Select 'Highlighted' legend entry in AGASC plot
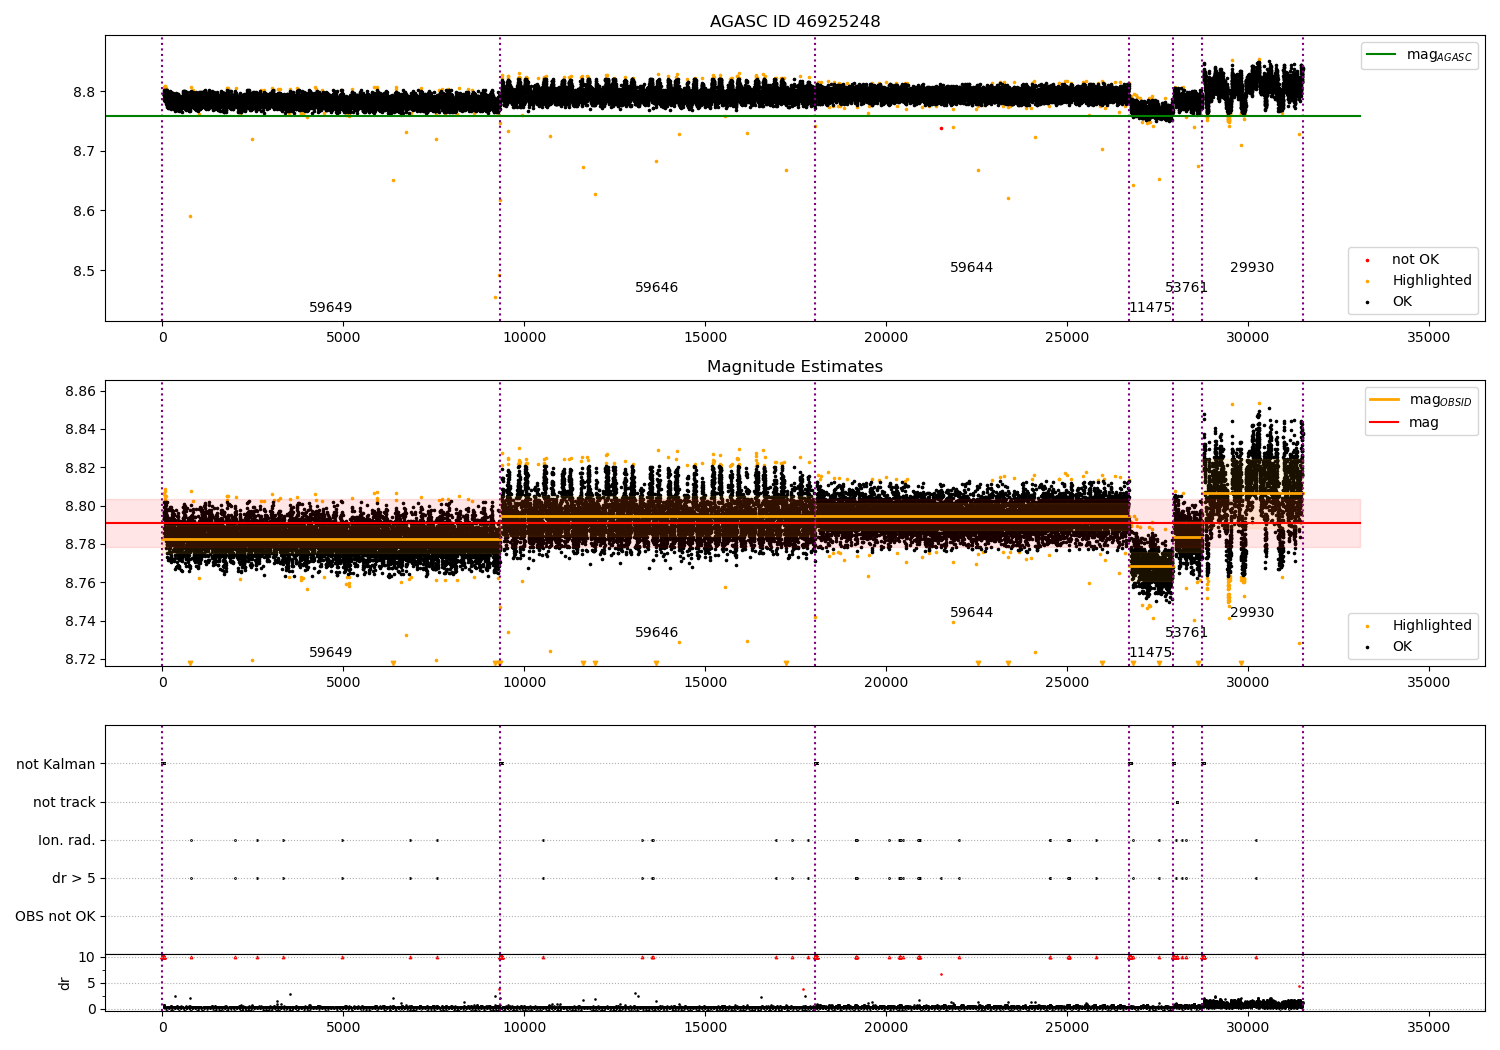Viewport: 1500px width, 1050px height. (x=1432, y=281)
